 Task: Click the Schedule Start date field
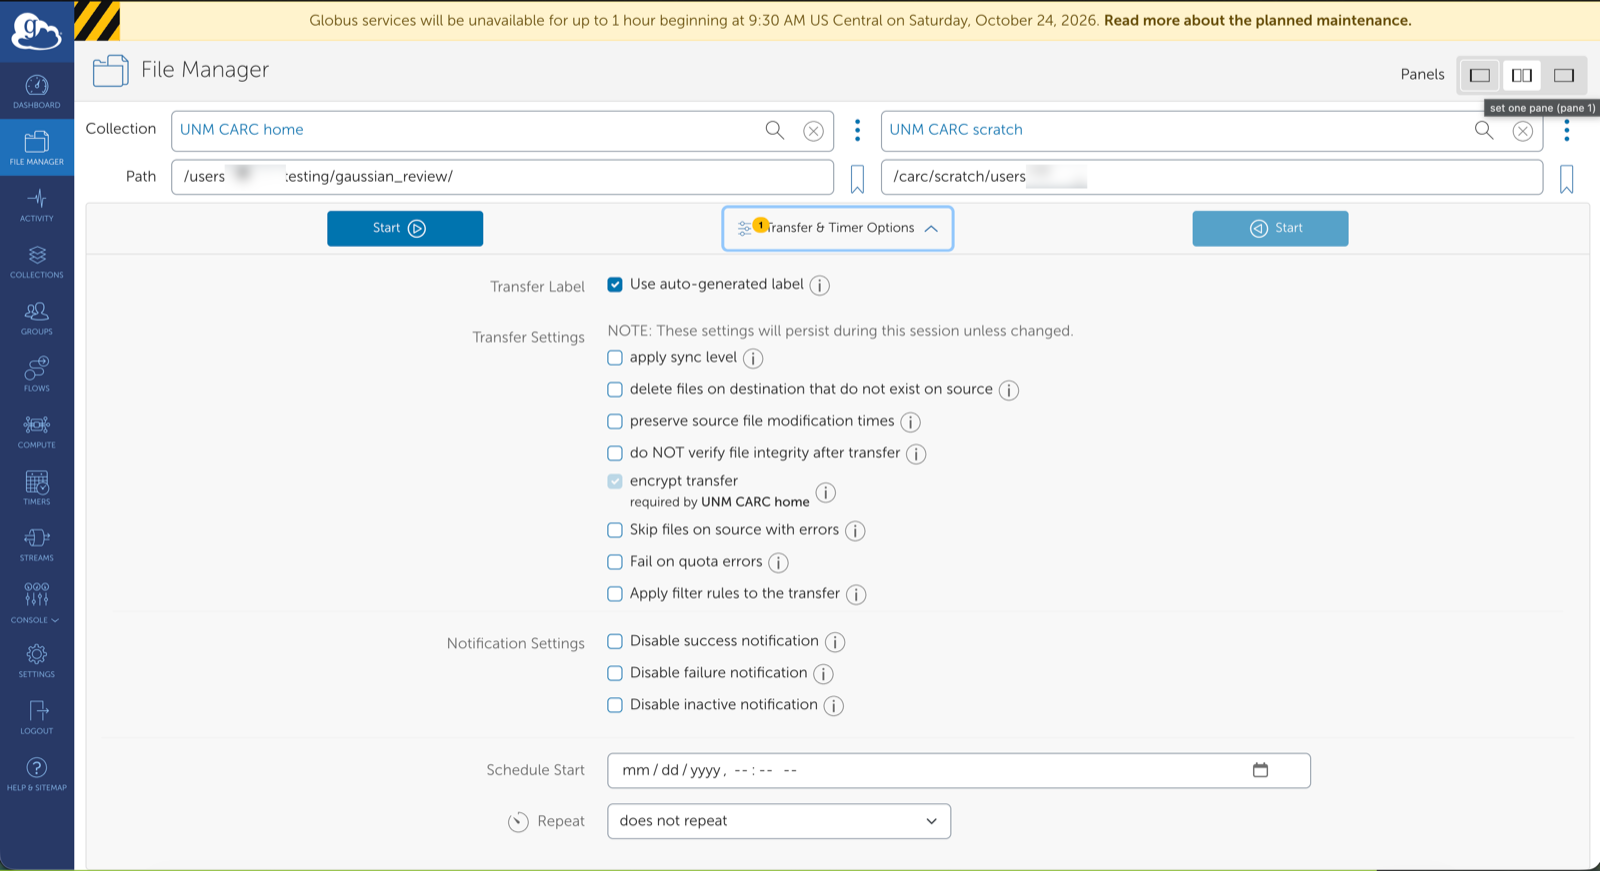pyautogui.click(x=959, y=770)
